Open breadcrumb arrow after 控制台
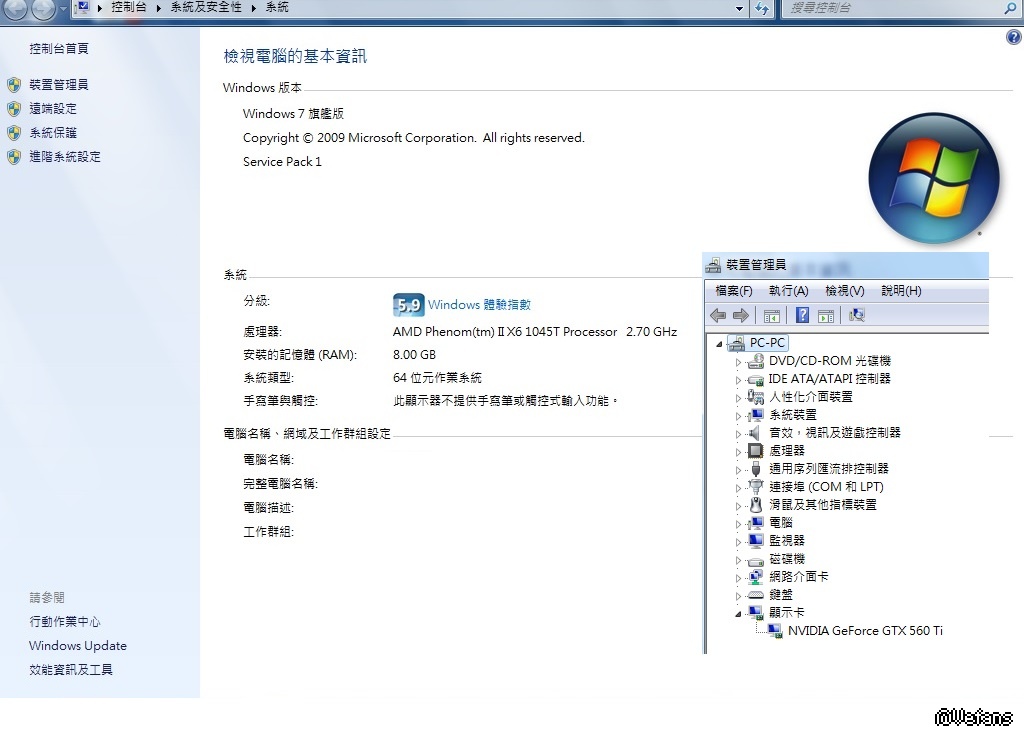The height and width of the screenshot is (738, 1024). 159,8
